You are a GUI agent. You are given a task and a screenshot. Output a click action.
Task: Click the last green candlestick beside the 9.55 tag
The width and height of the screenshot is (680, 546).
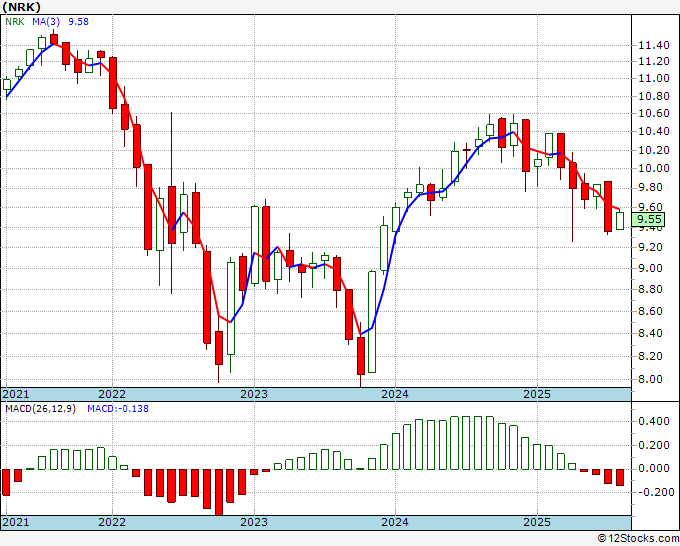click(620, 221)
